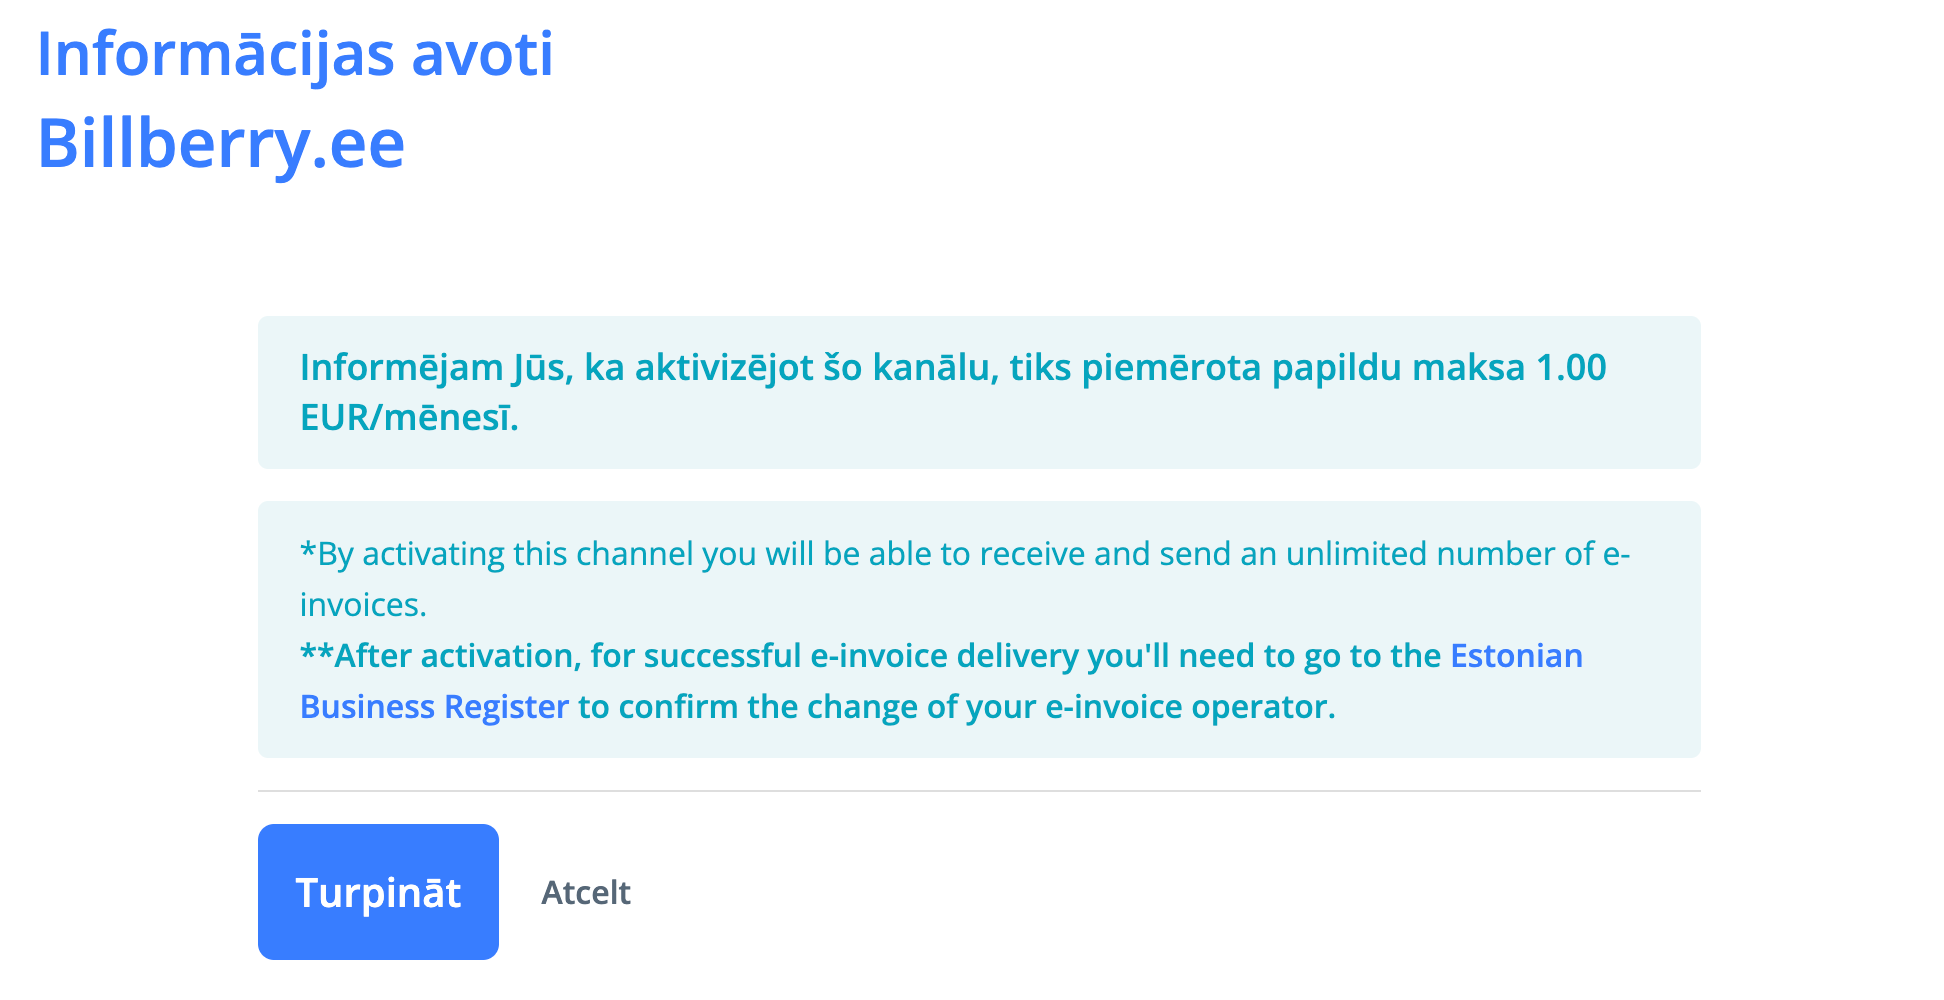Image resolution: width=1944 pixels, height=1000 pixels.
Task: Click the double asterisk before After activation
Action: point(316,654)
